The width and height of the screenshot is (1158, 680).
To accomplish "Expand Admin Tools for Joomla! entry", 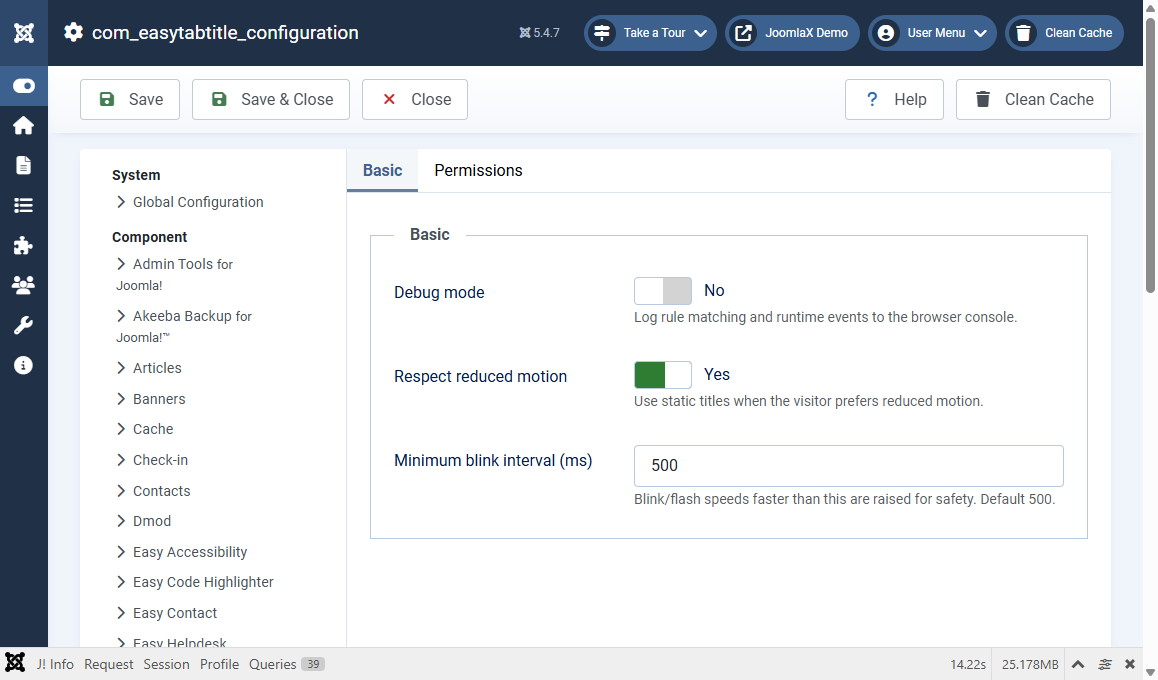I will pos(174,274).
